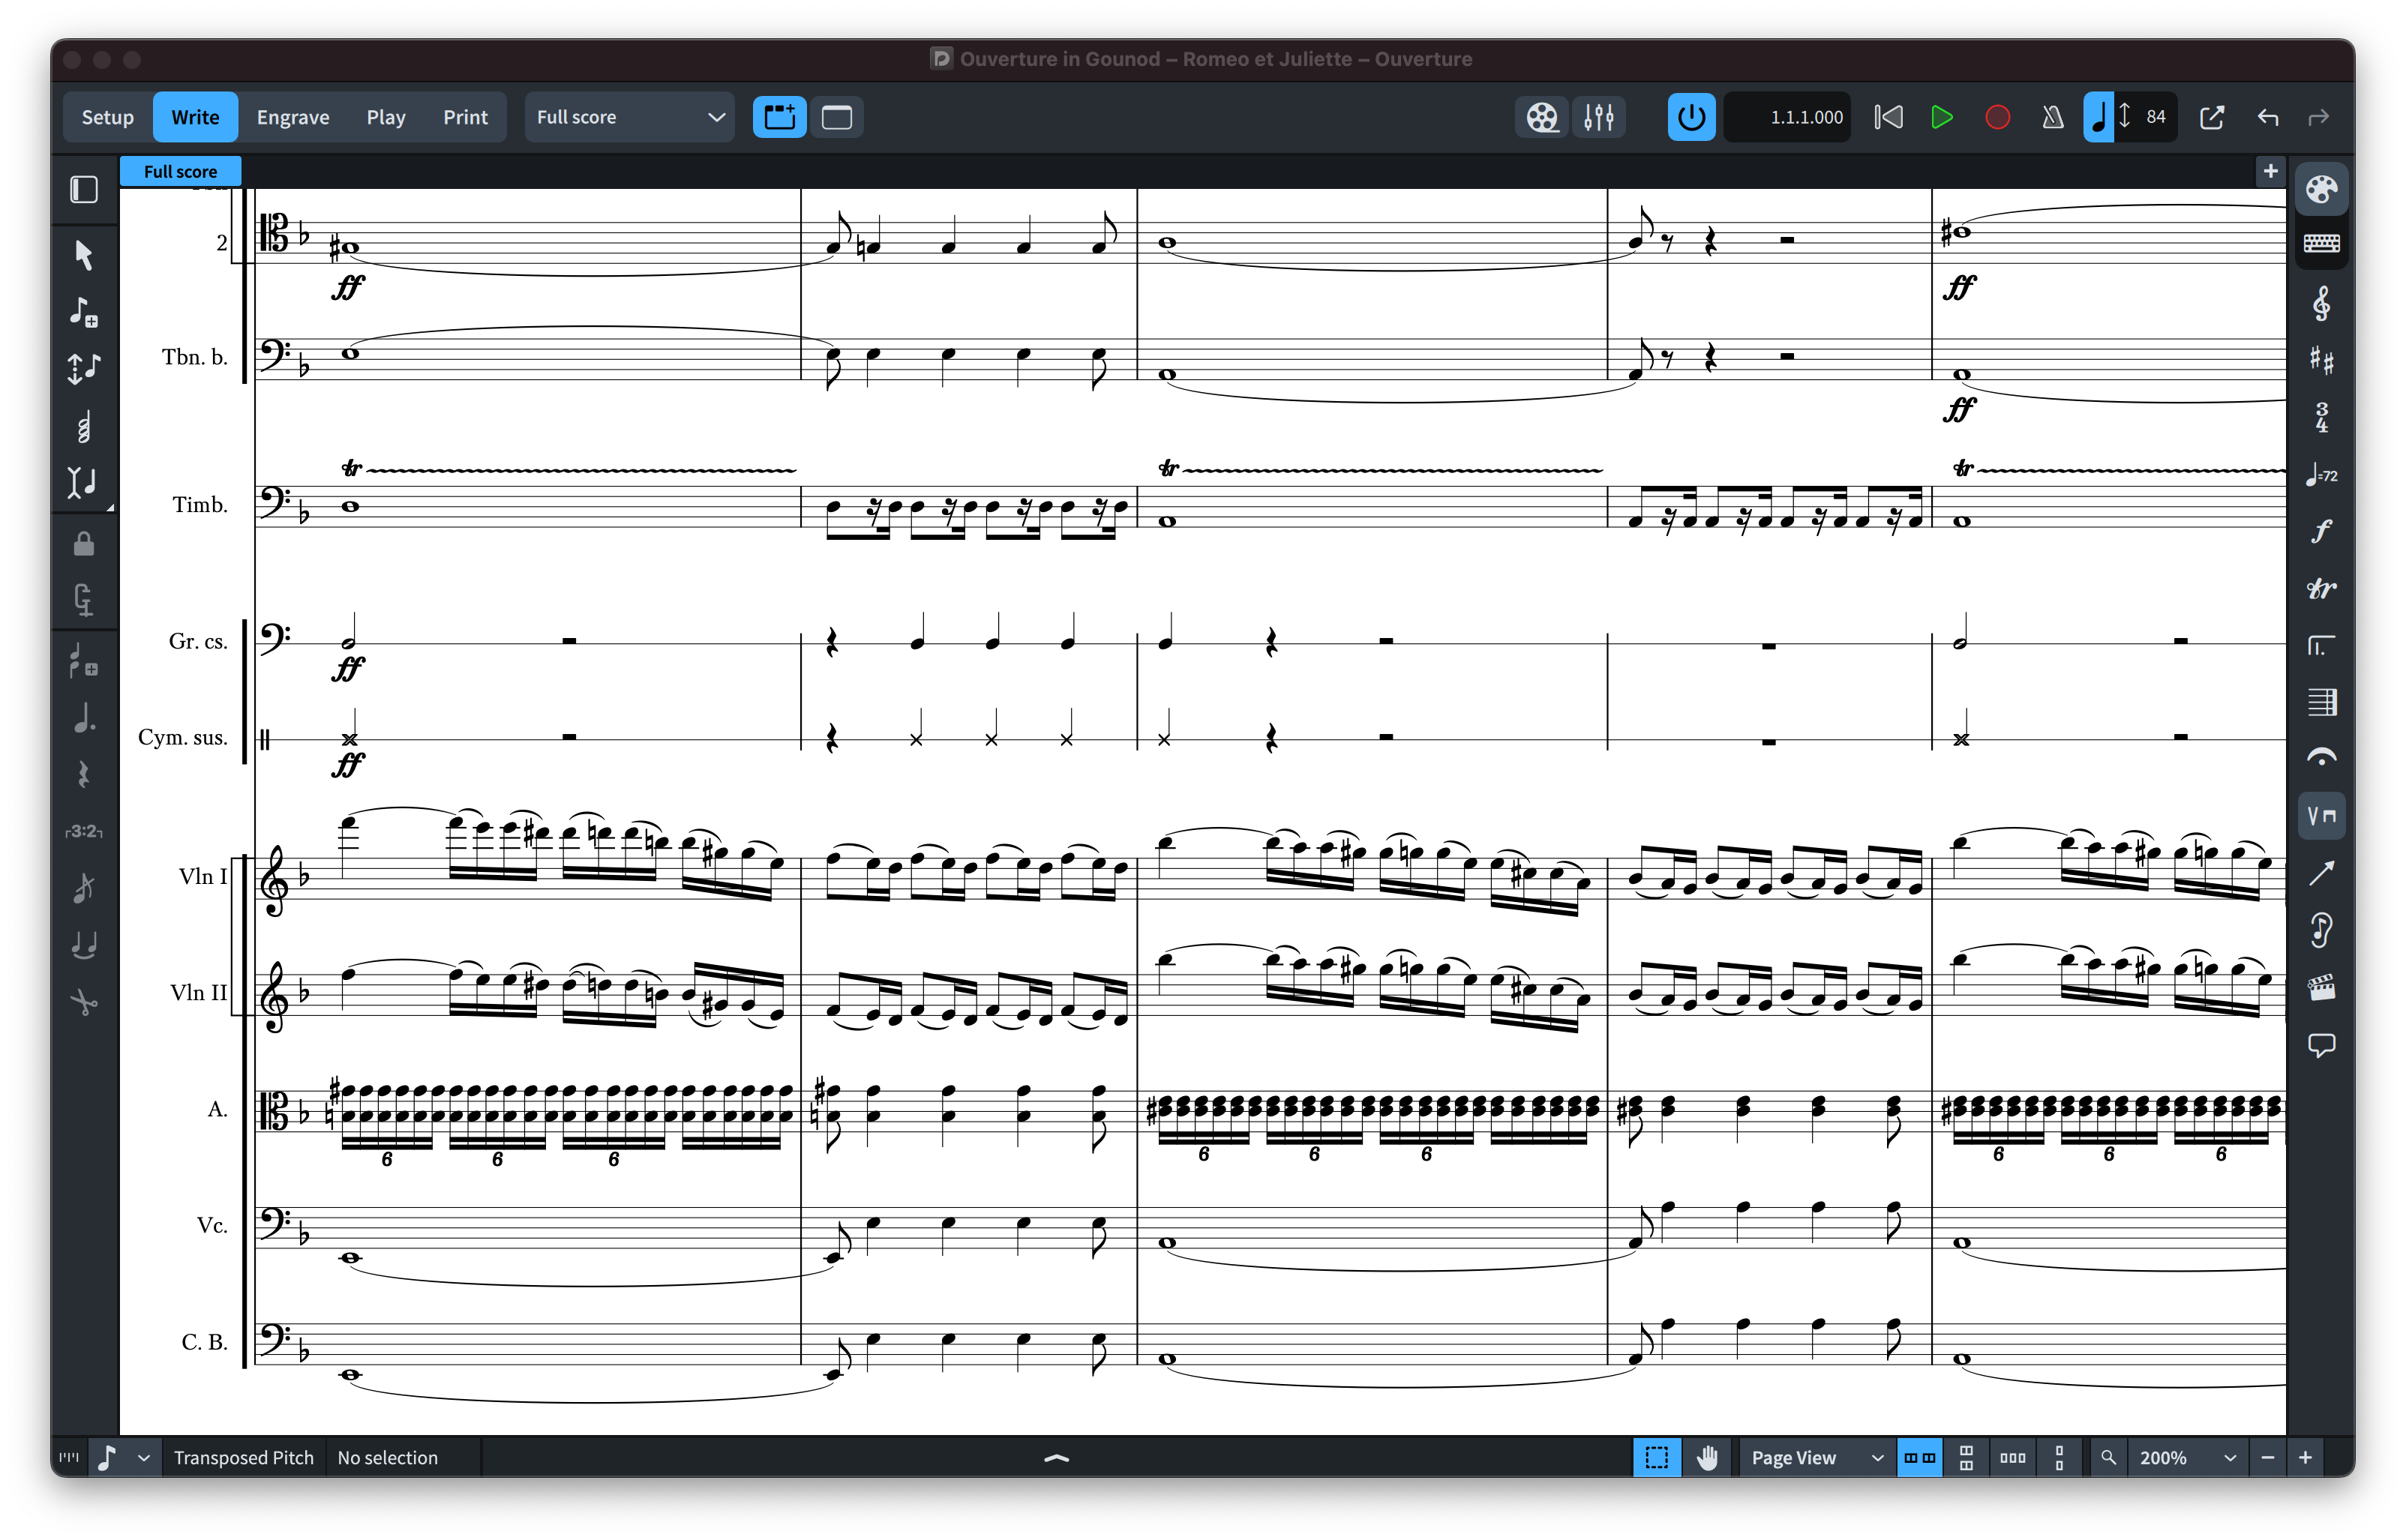Switch to Engrave mode
Screen dimensions: 2406x1540
tap(292, 117)
